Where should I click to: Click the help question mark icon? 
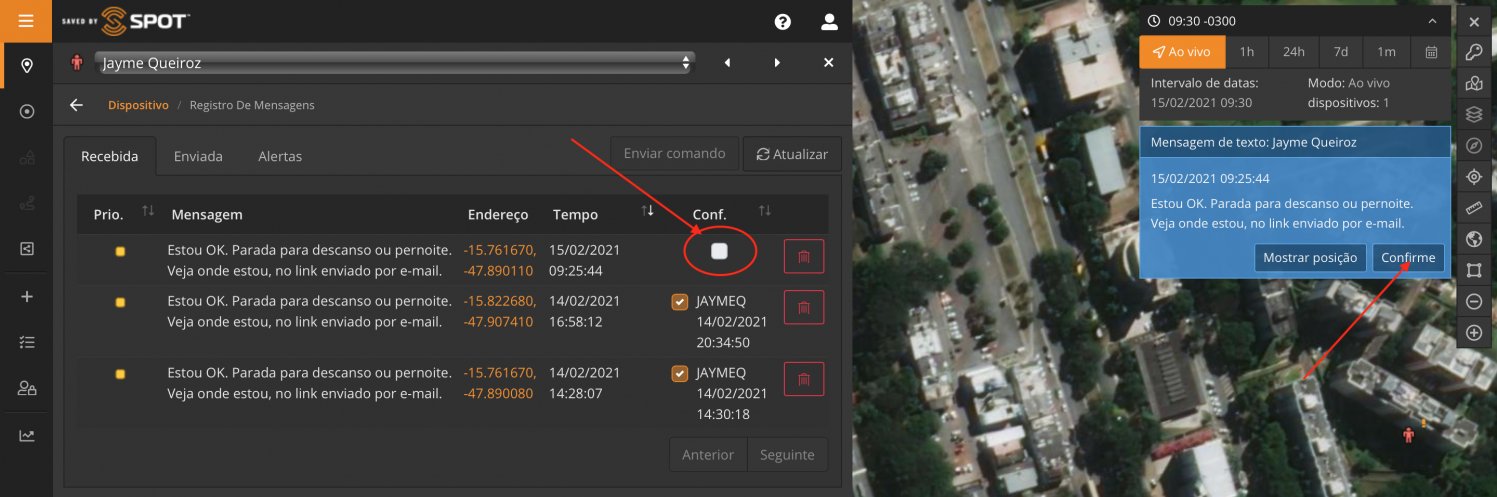tap(782, 22)
